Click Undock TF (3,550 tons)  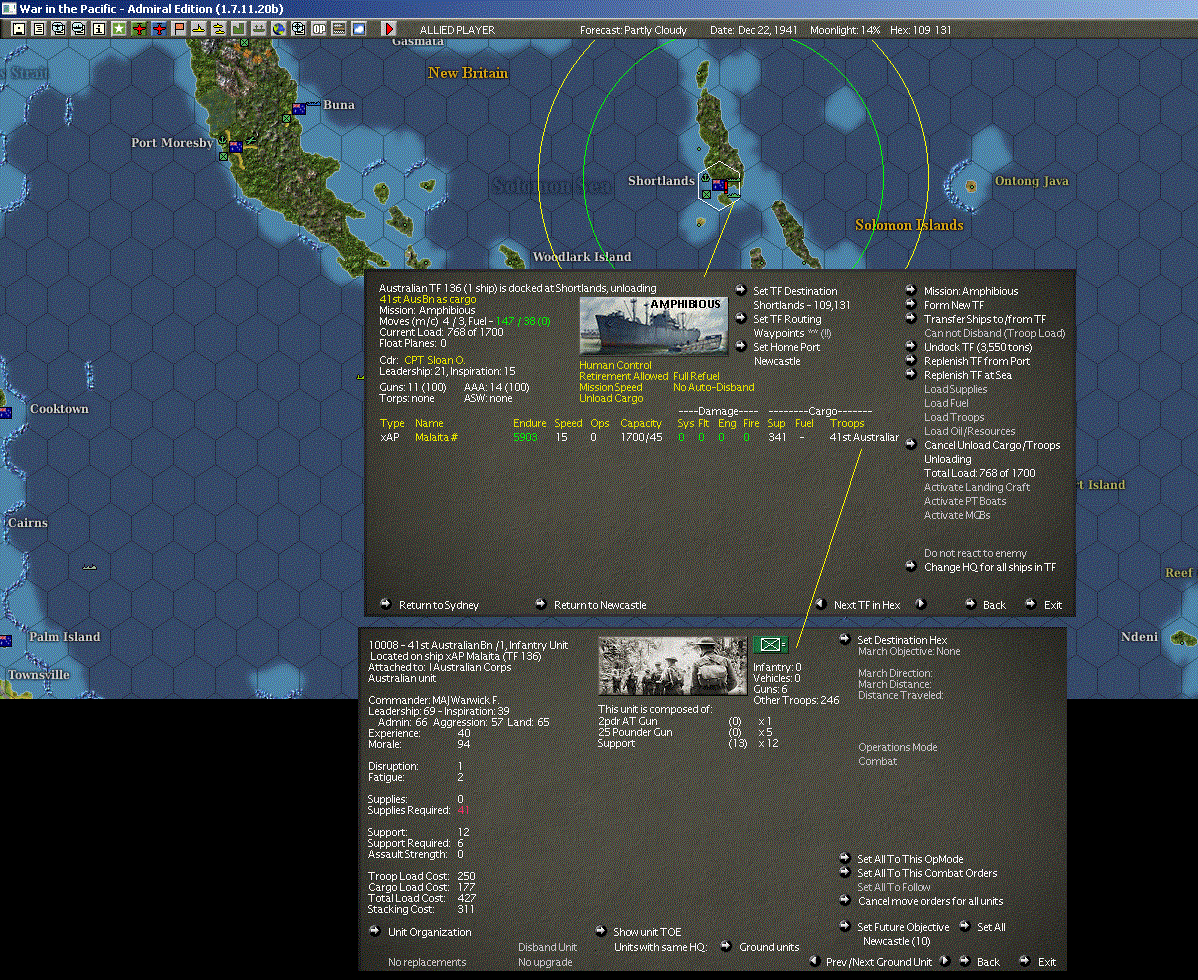977,347
